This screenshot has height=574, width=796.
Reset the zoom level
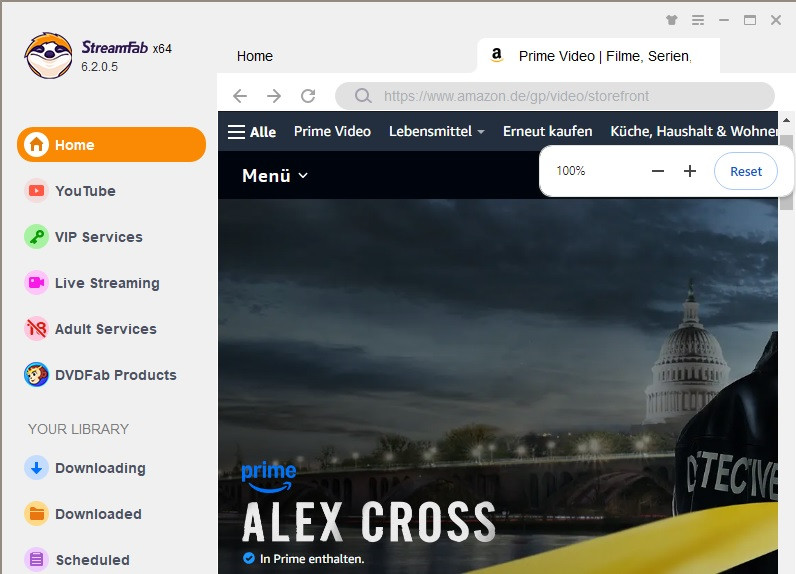click(x=746, y=171)
